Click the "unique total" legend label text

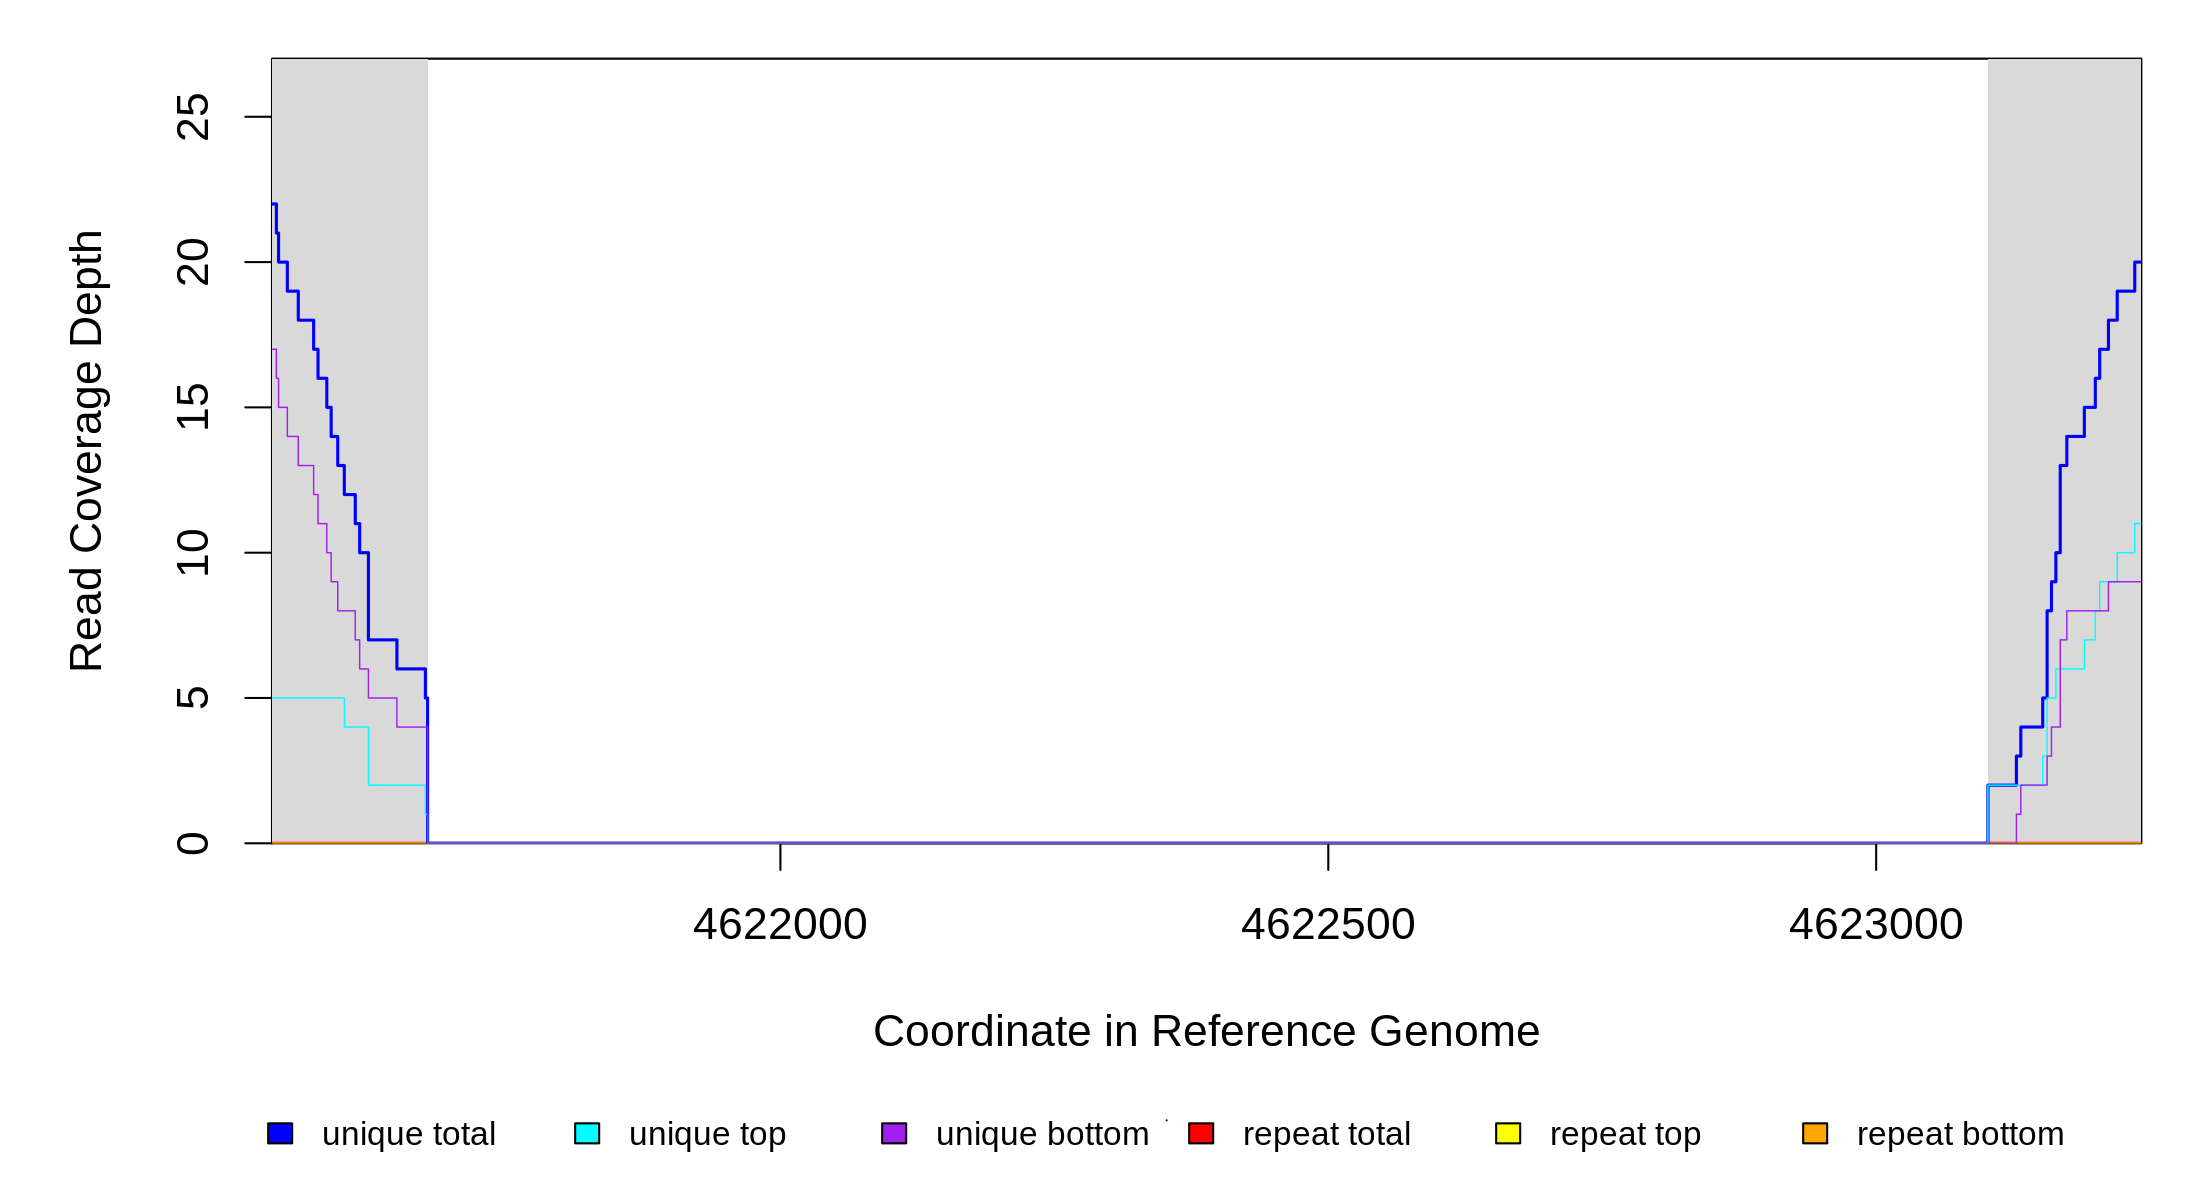[408, 1134]
